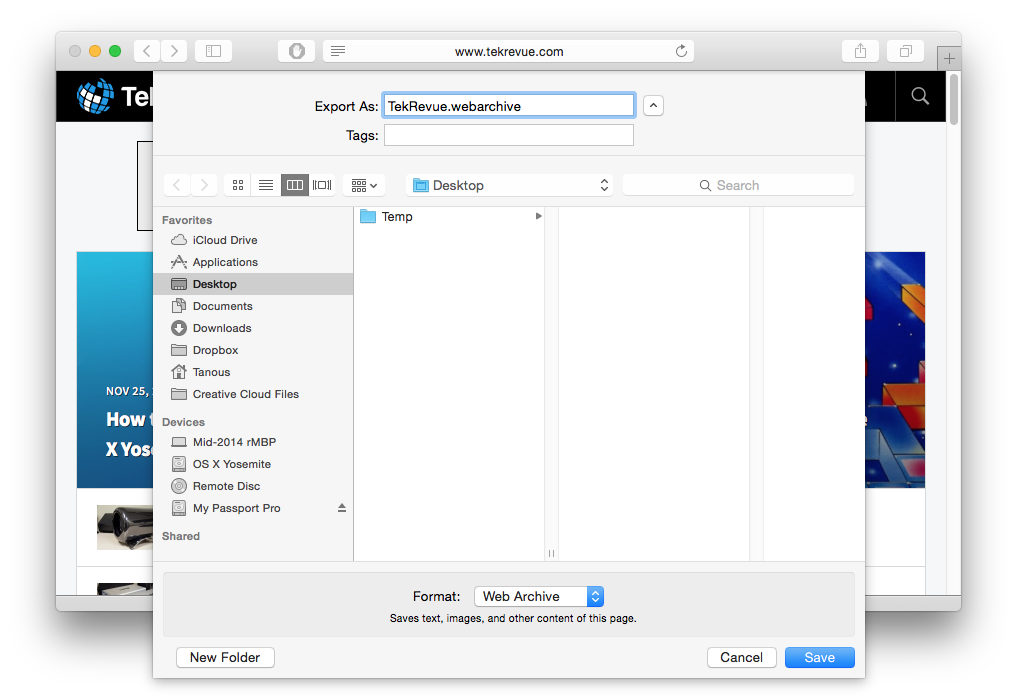Image resolution: width=1017 pixels, height=699 pixels.
Task: Click the column resize handle
Action: point(551,554)
